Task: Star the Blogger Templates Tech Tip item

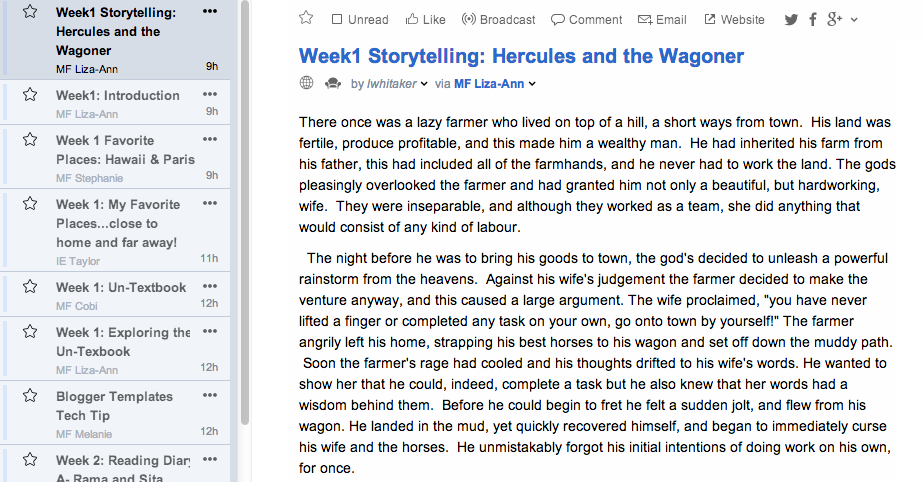Action: [x=30, y=395]
